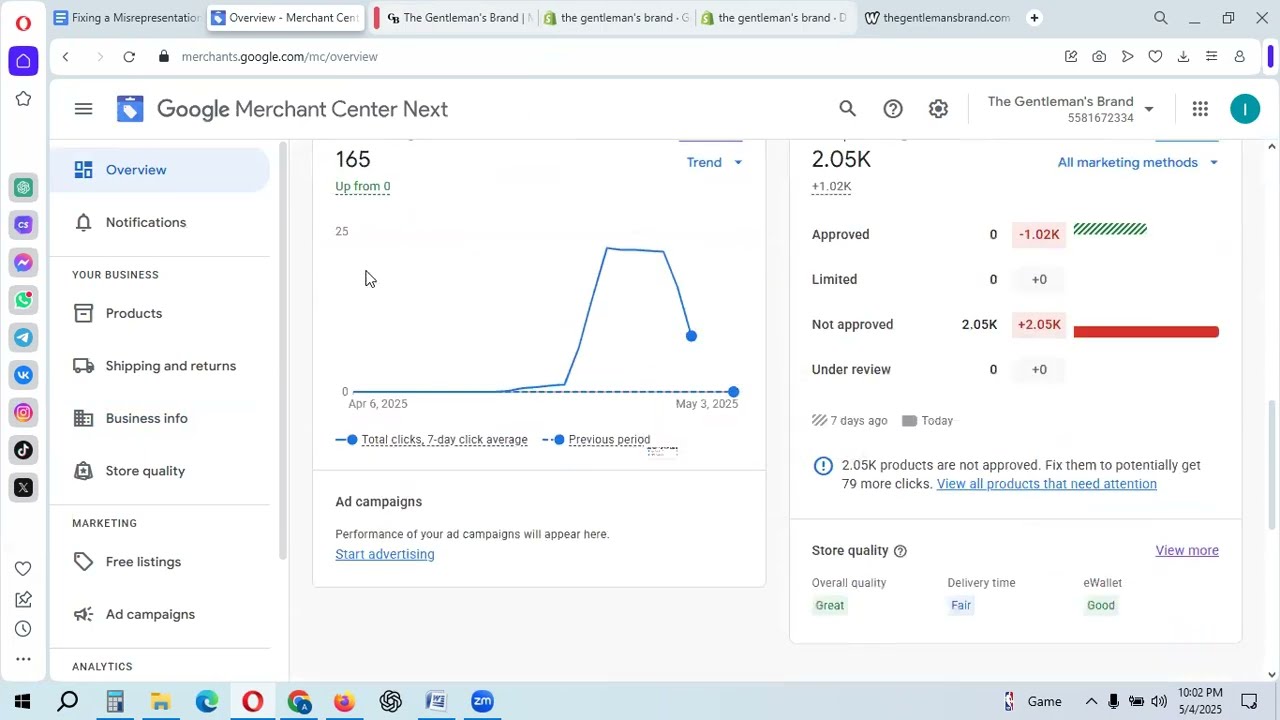Reload the page
This screenshot has height=720, width=1280.
tap(129, 57)
